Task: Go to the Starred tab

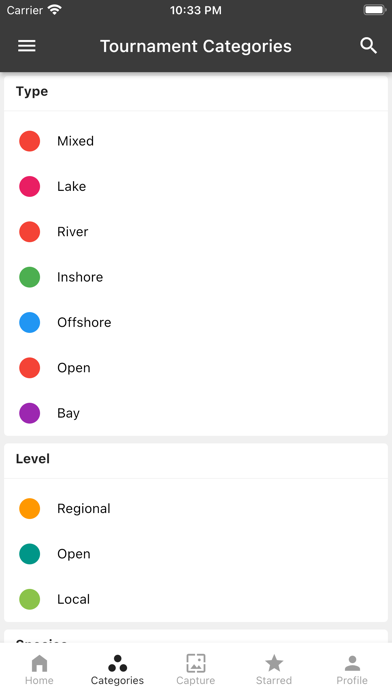Action: pyautogui.click(x=274, y=669)
